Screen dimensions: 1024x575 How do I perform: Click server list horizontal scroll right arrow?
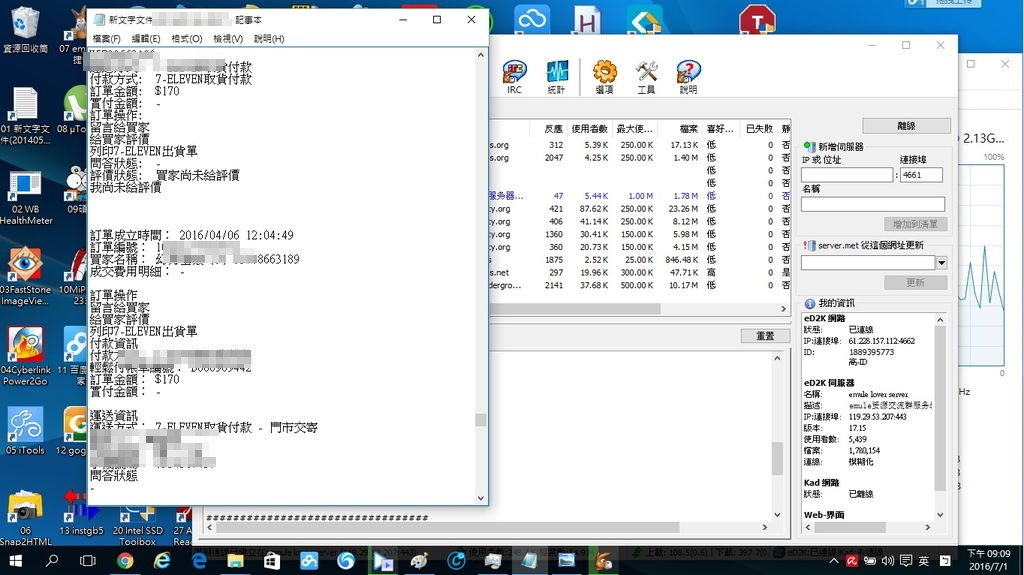point(784,308)
